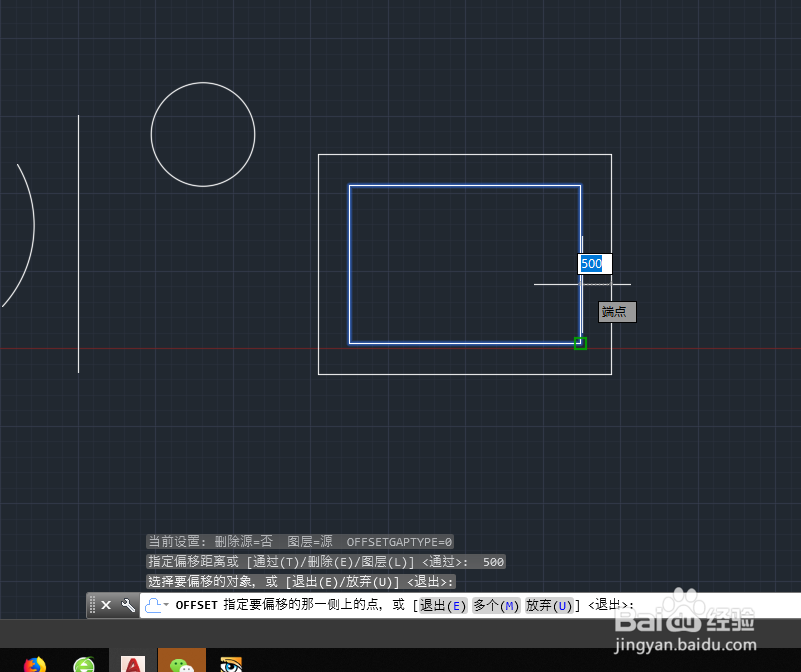Click the command history line containing OFFSETGAPTYPE=0
The image size is (801, 672).
(300, 542)
